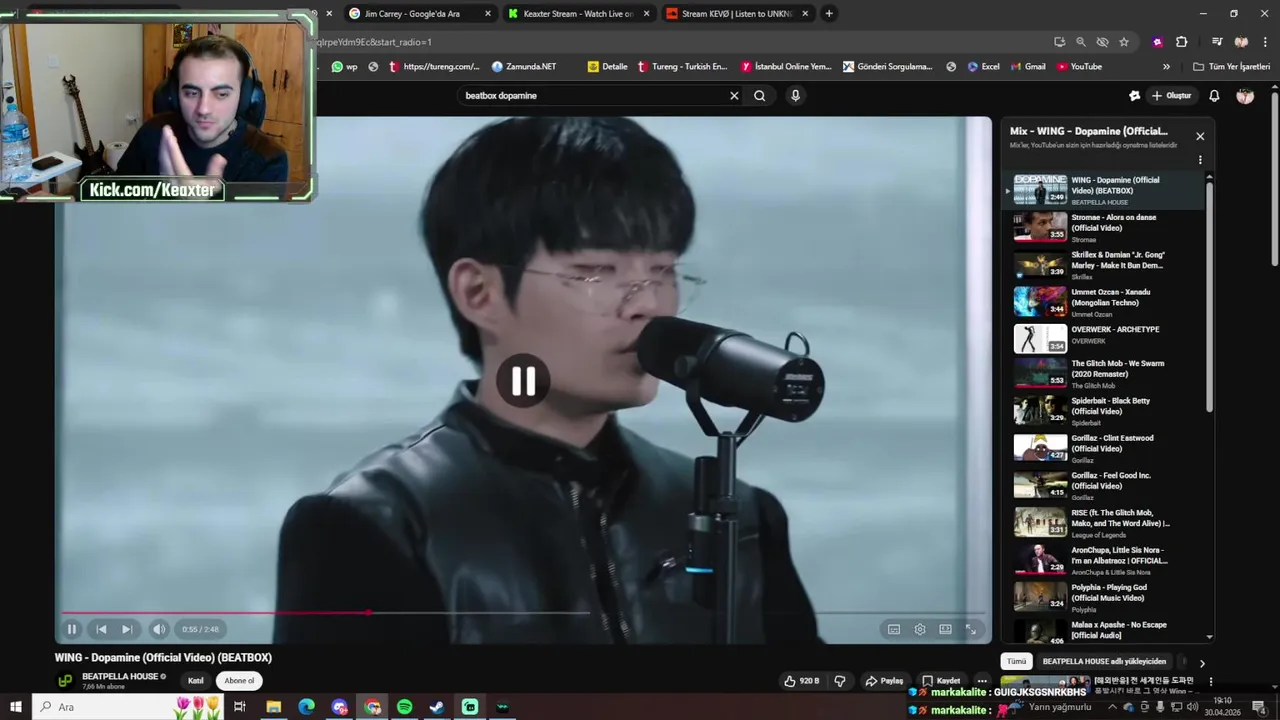The width and height of the screenshot is (1280, 720).
Task: Select The Glitch Mob - We Swarm
Action: pyautogui.click(x=1106, y=373)
